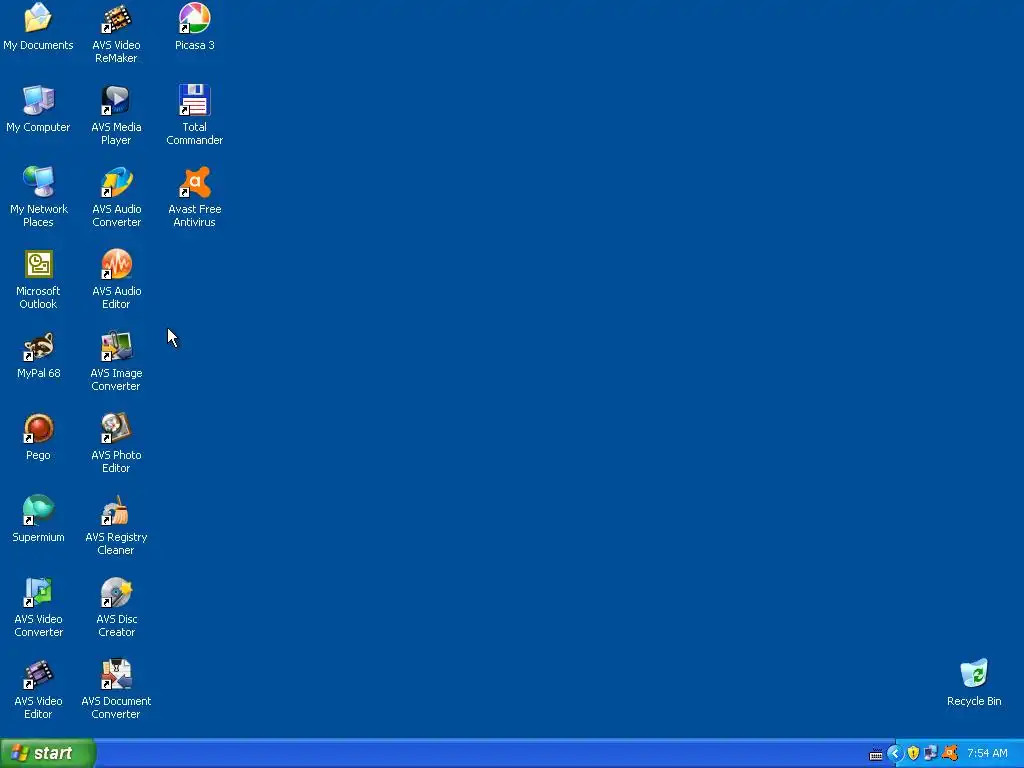Open the Start menu
The image size is (1024, 768).
[x=47, y=753]
